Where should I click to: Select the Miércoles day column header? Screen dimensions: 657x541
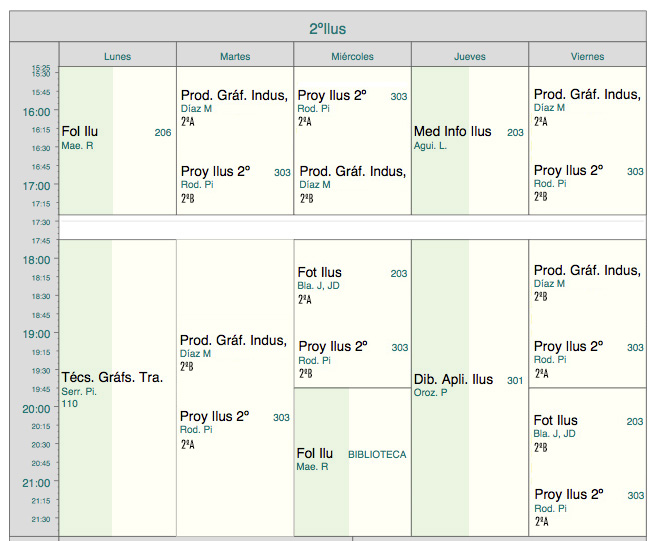point(352,56)
